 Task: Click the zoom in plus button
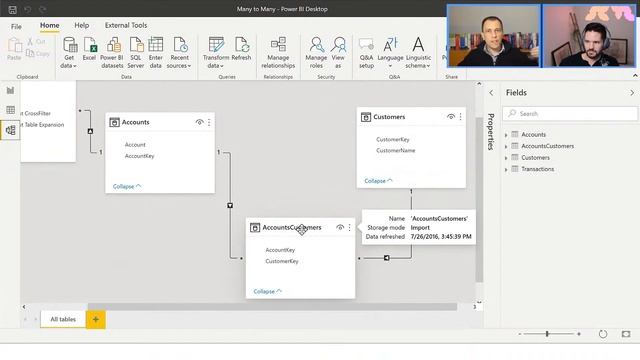579,334
